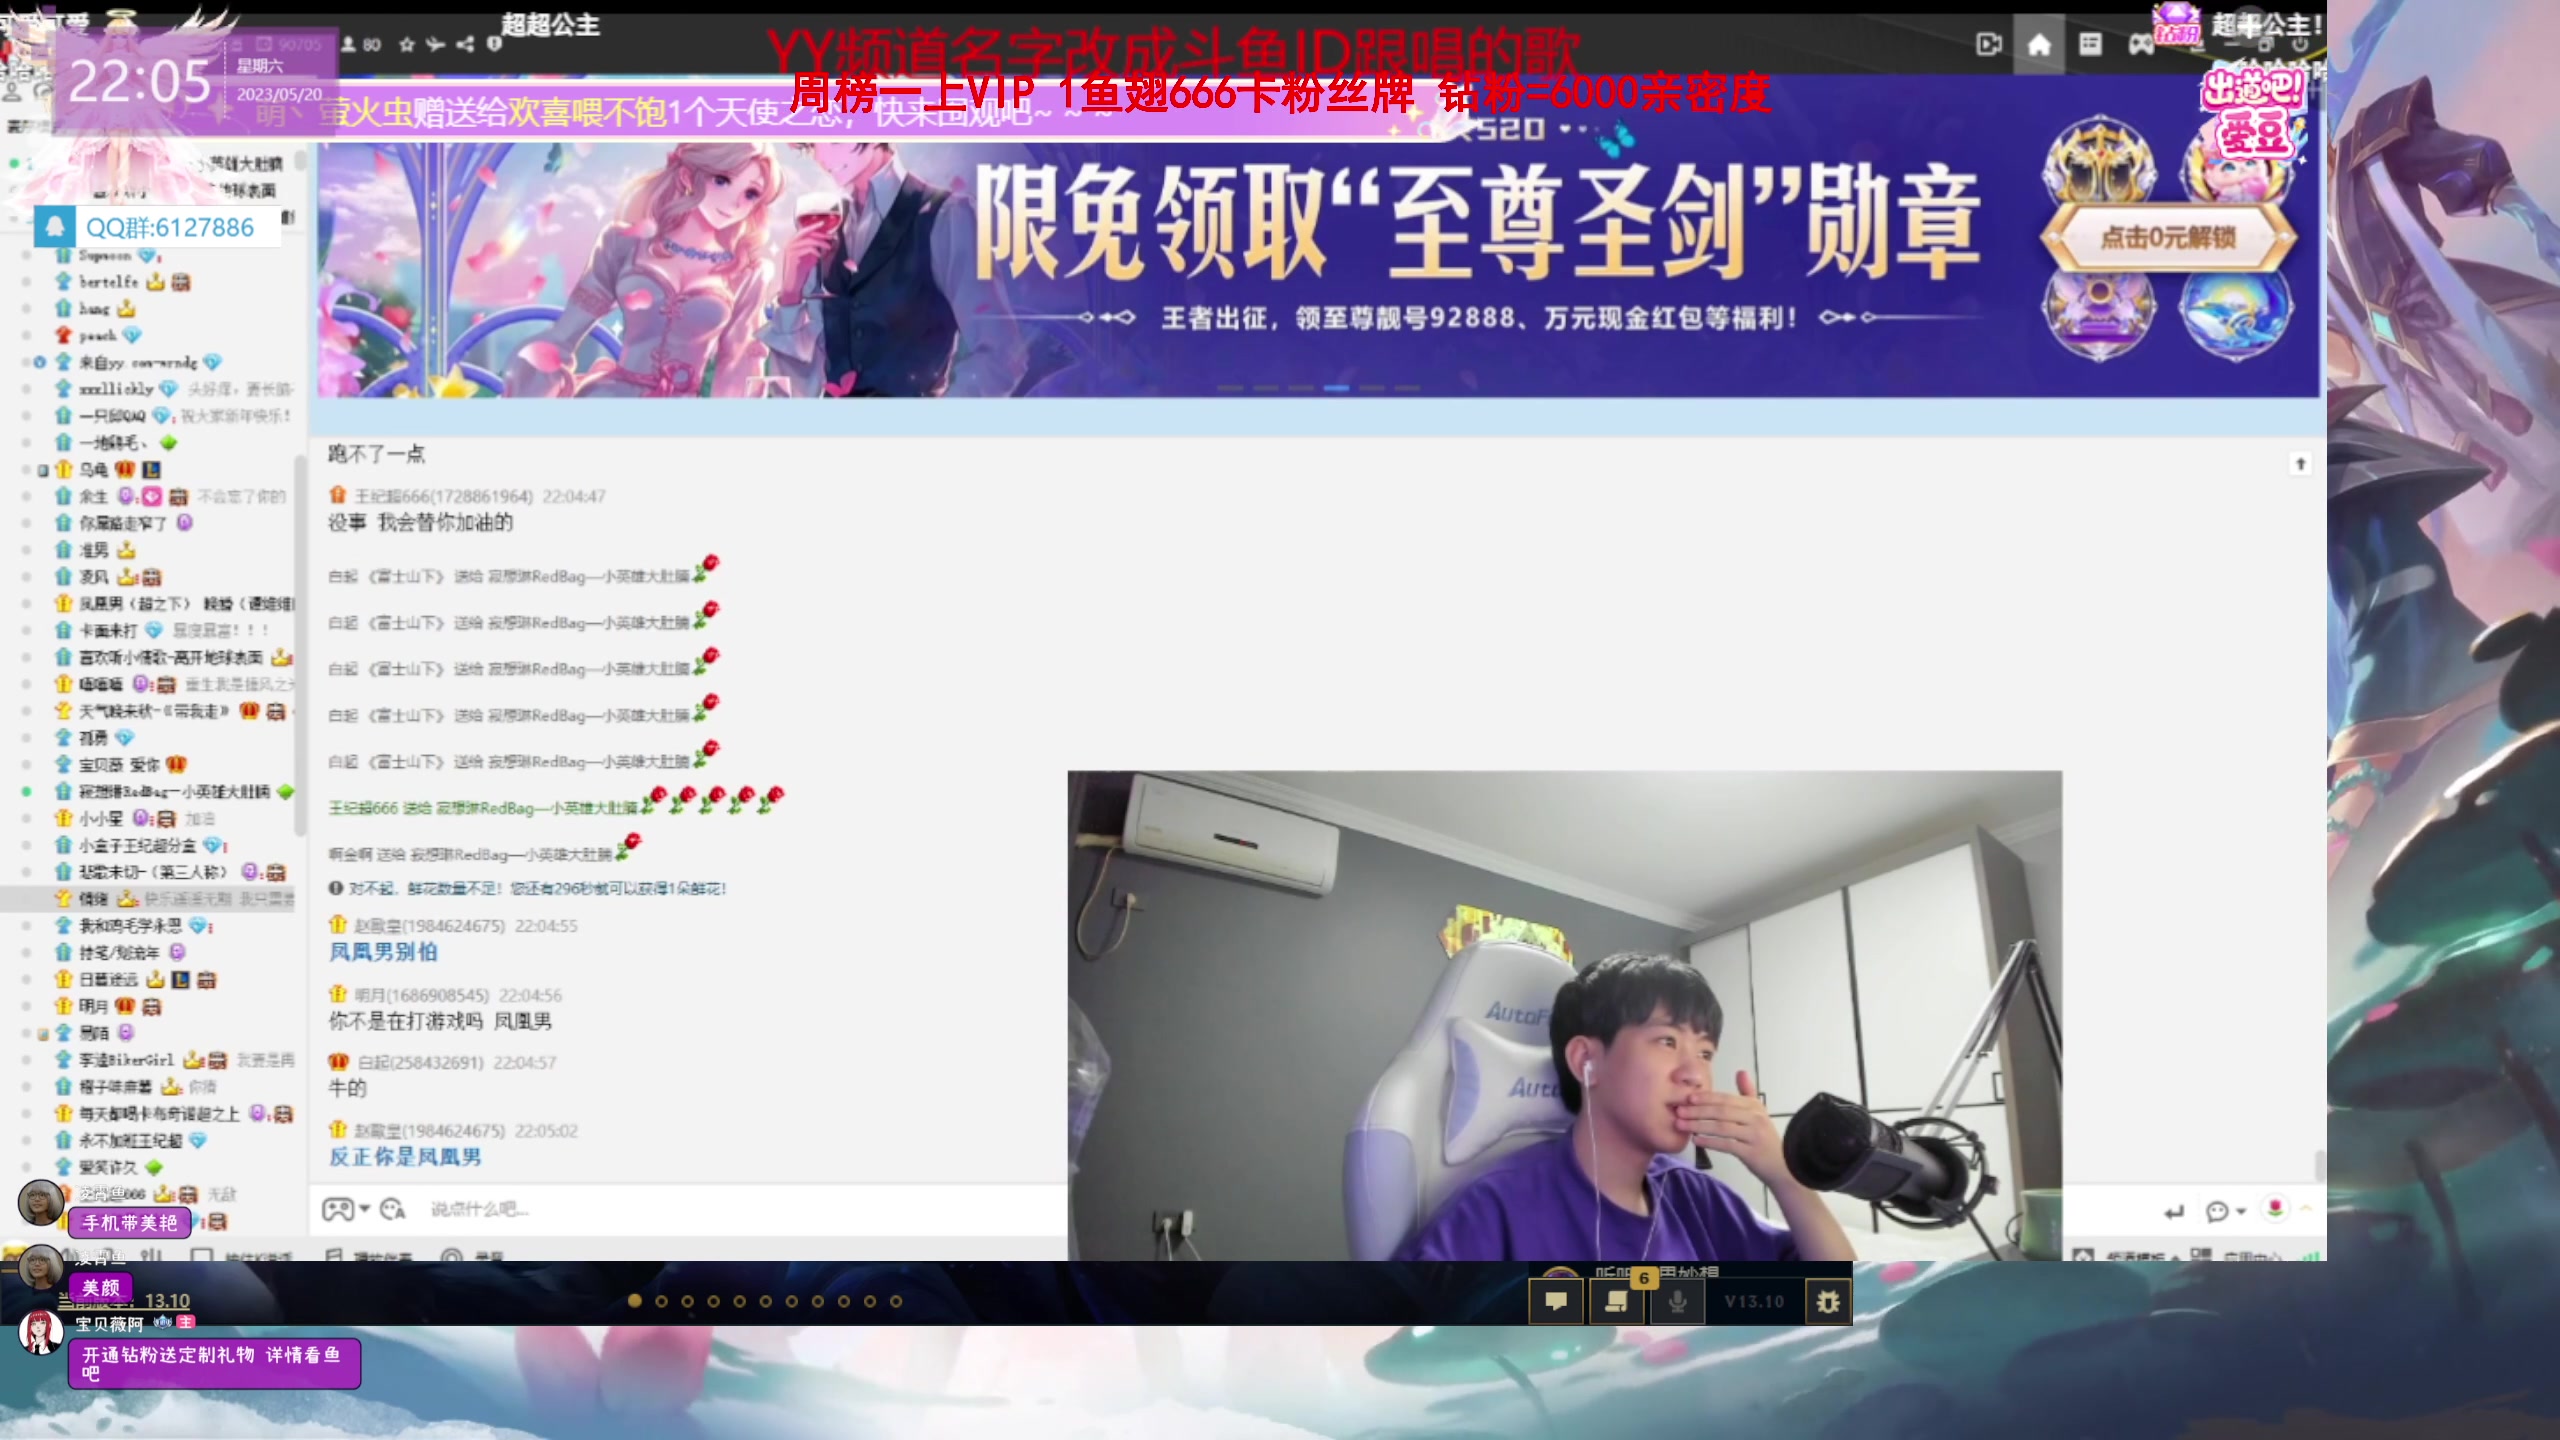Click the paper-plane icon next to the star
This screenshot has height=1440, width=2560.
tap(437, 45)
